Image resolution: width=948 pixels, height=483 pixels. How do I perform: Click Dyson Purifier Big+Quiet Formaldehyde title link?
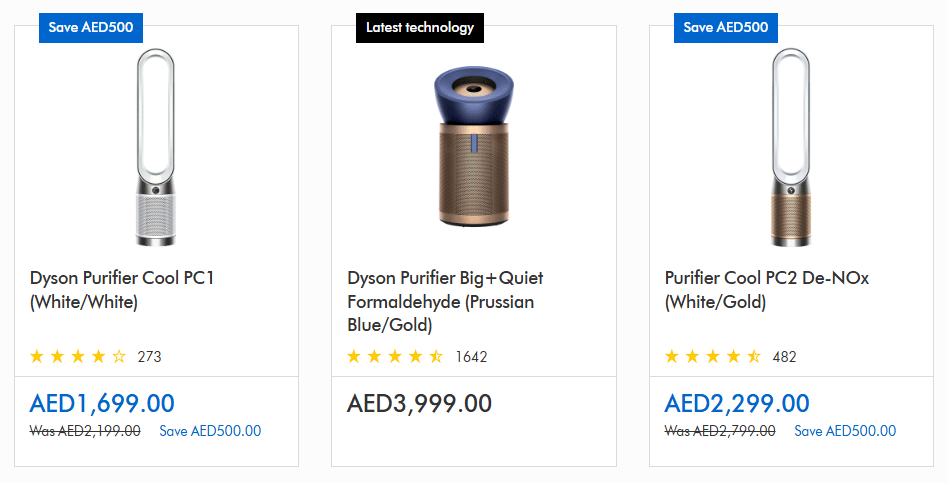click(445, 301)
